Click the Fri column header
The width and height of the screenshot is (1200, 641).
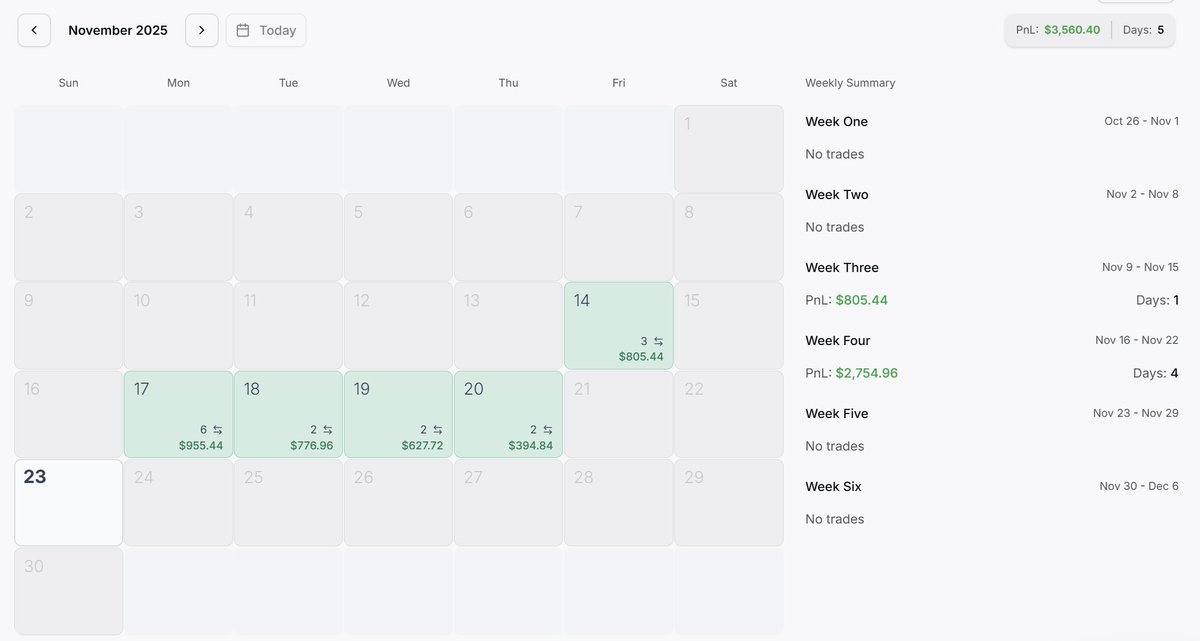tap(619, 83)
